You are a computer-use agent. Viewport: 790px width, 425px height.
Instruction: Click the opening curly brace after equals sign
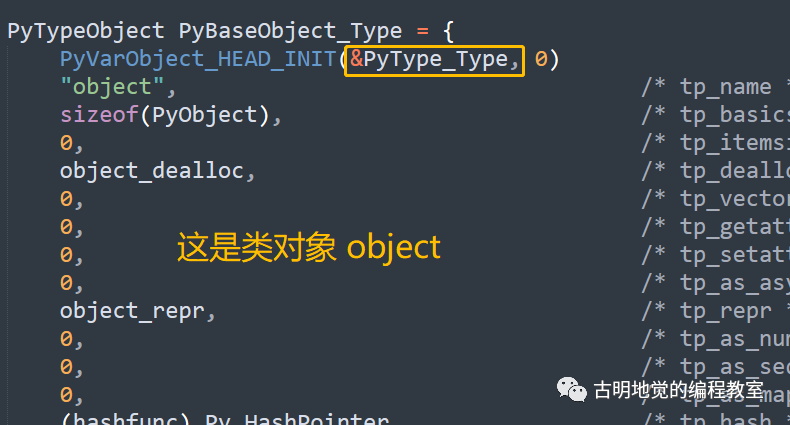[x=448, y=32]
